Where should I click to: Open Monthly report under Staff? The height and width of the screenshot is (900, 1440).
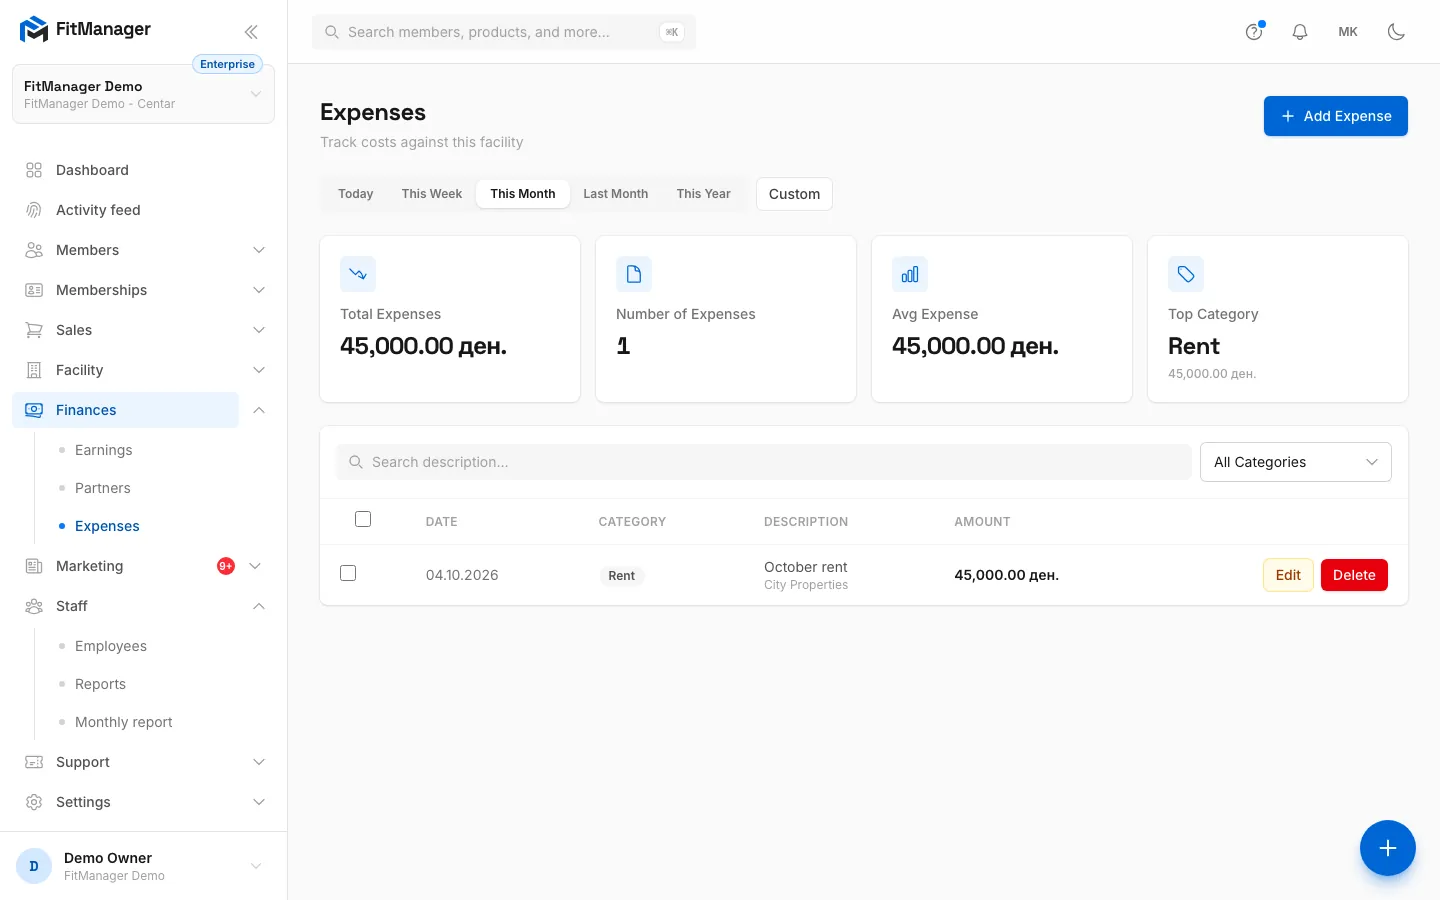point(124,722)
